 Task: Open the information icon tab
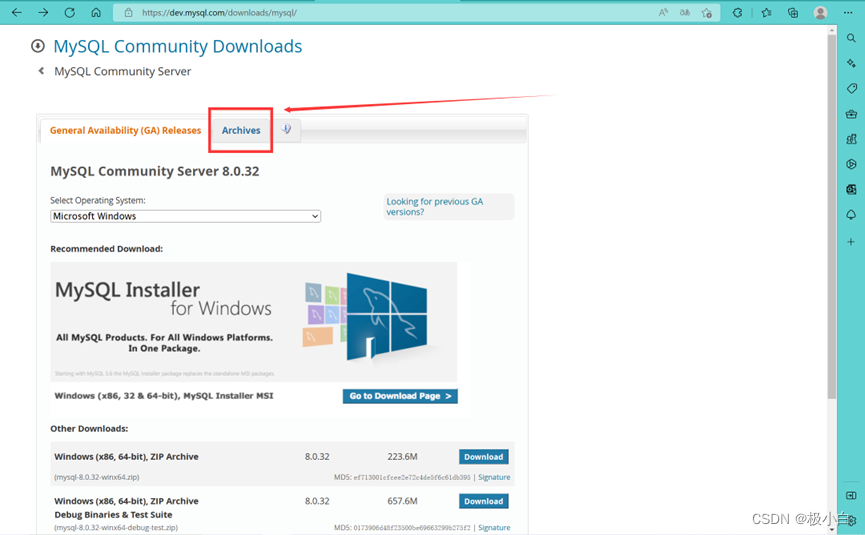pos(286,130)
